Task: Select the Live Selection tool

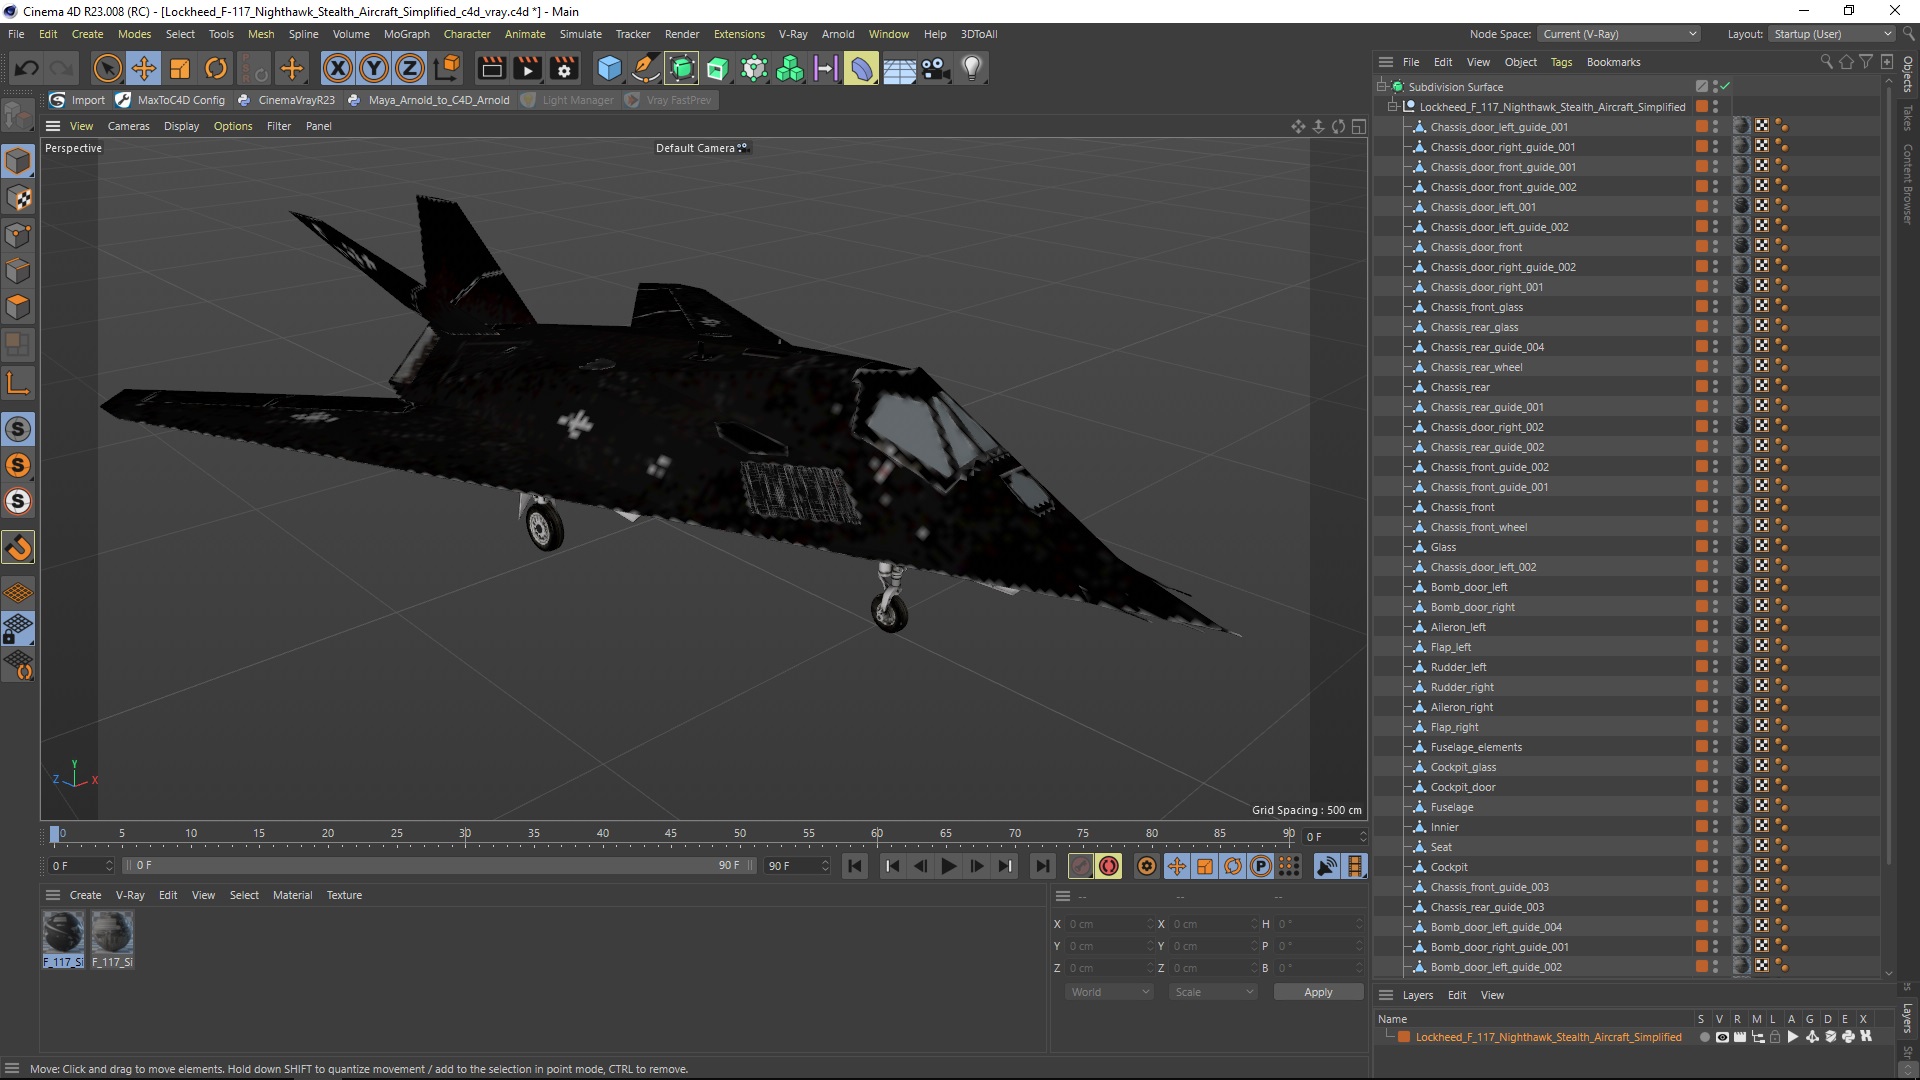Action: tap(107, 68)
